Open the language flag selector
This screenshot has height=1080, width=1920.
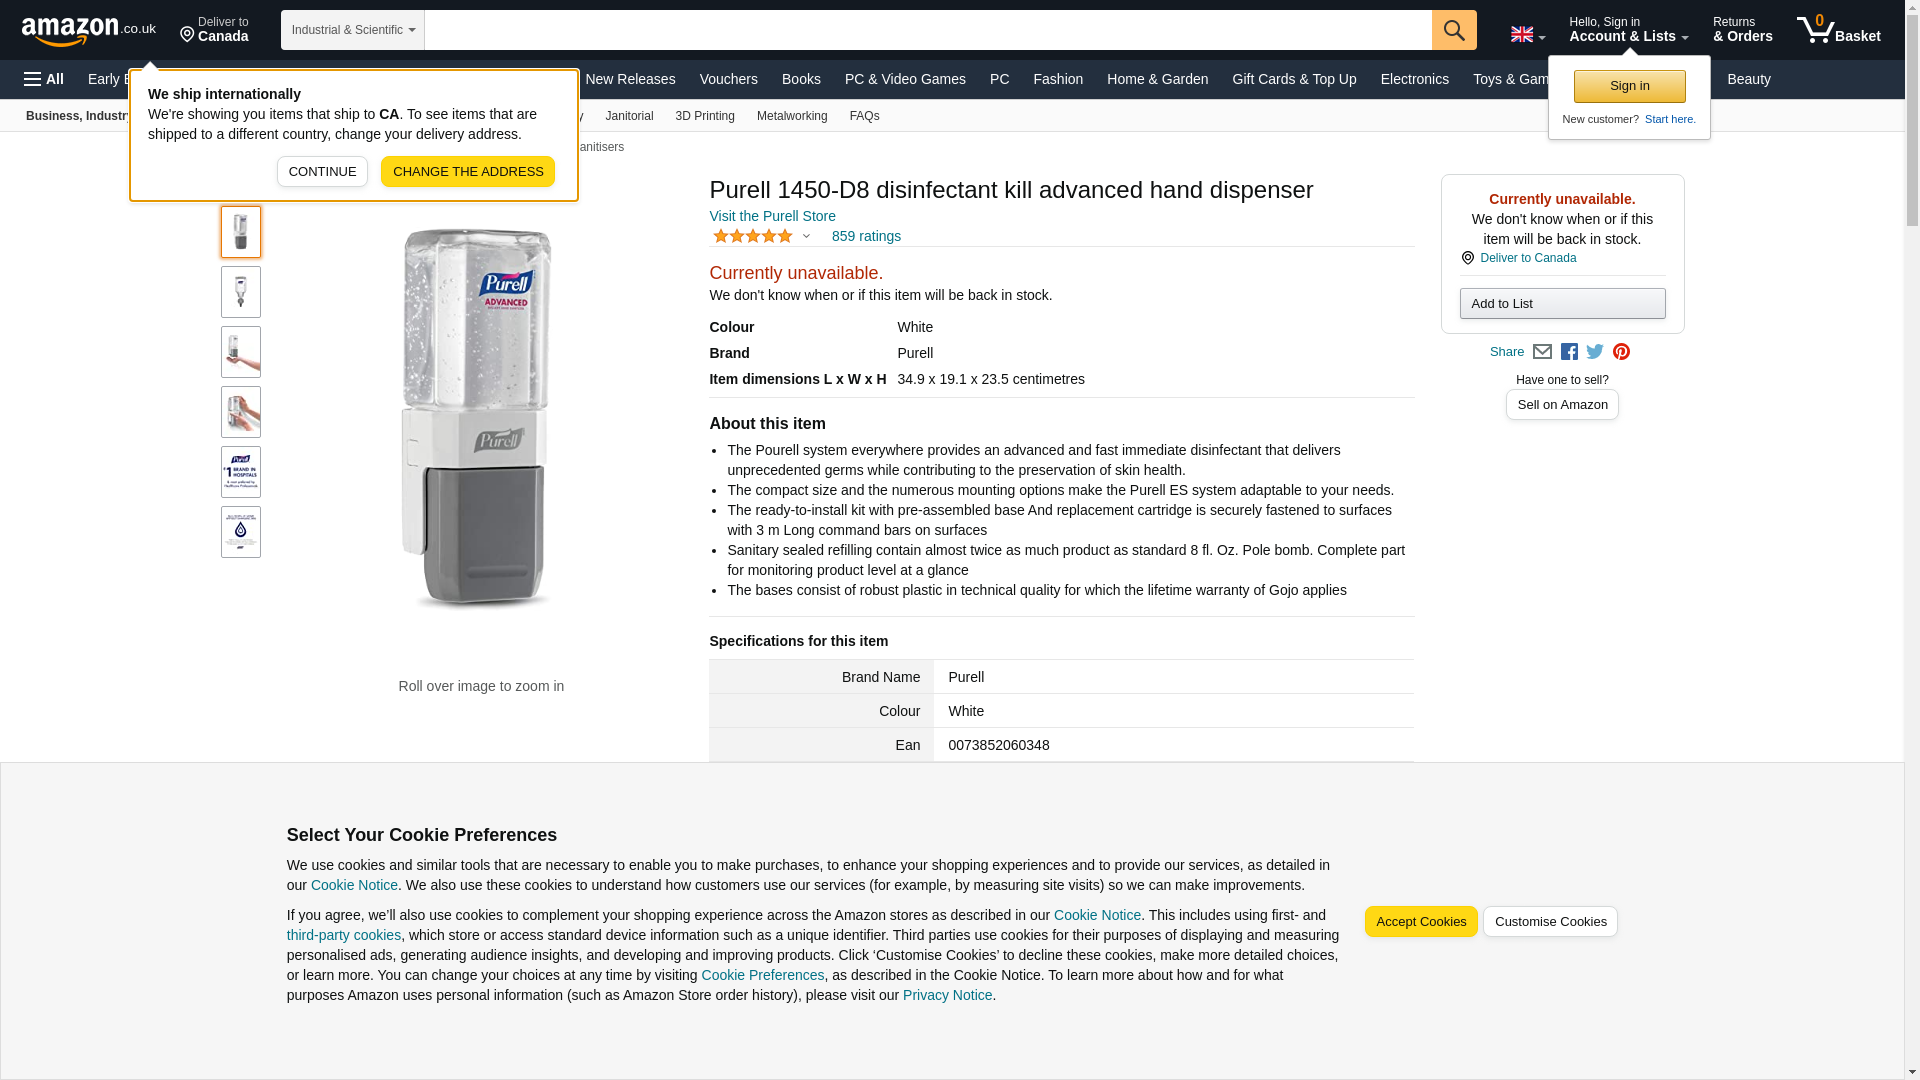[x=1527, y=35]
